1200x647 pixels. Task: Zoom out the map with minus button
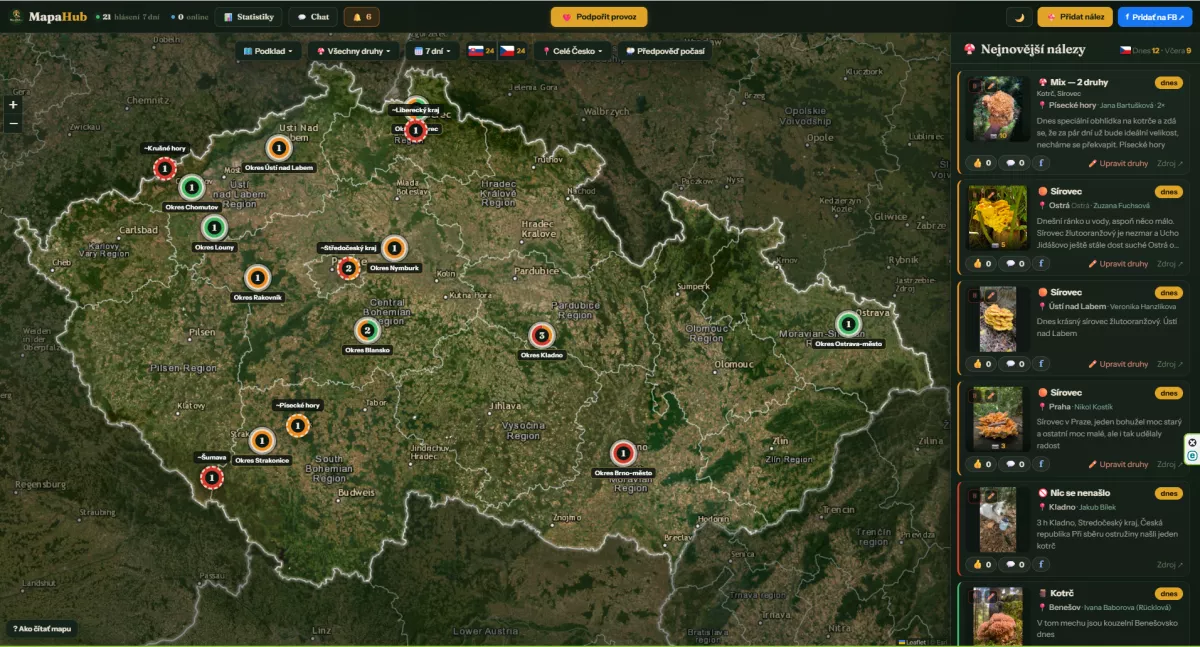coord(13,124)
